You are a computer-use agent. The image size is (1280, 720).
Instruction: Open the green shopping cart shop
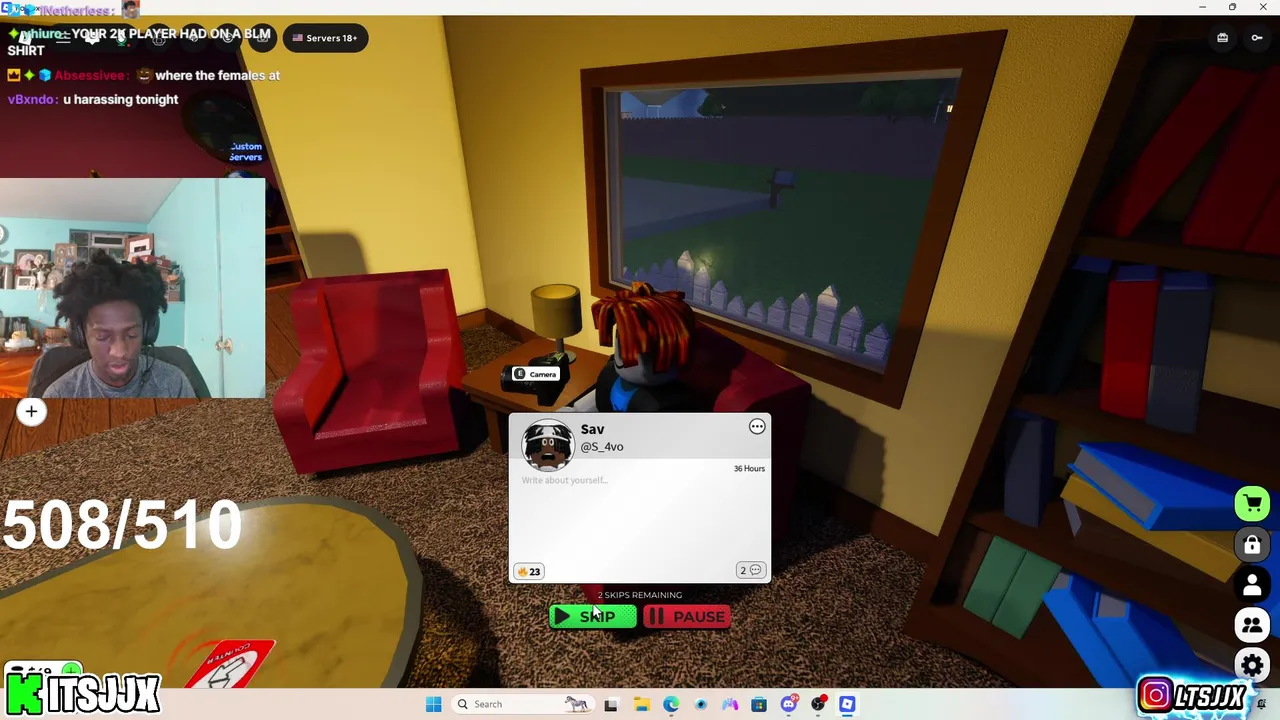[1252, 504]
